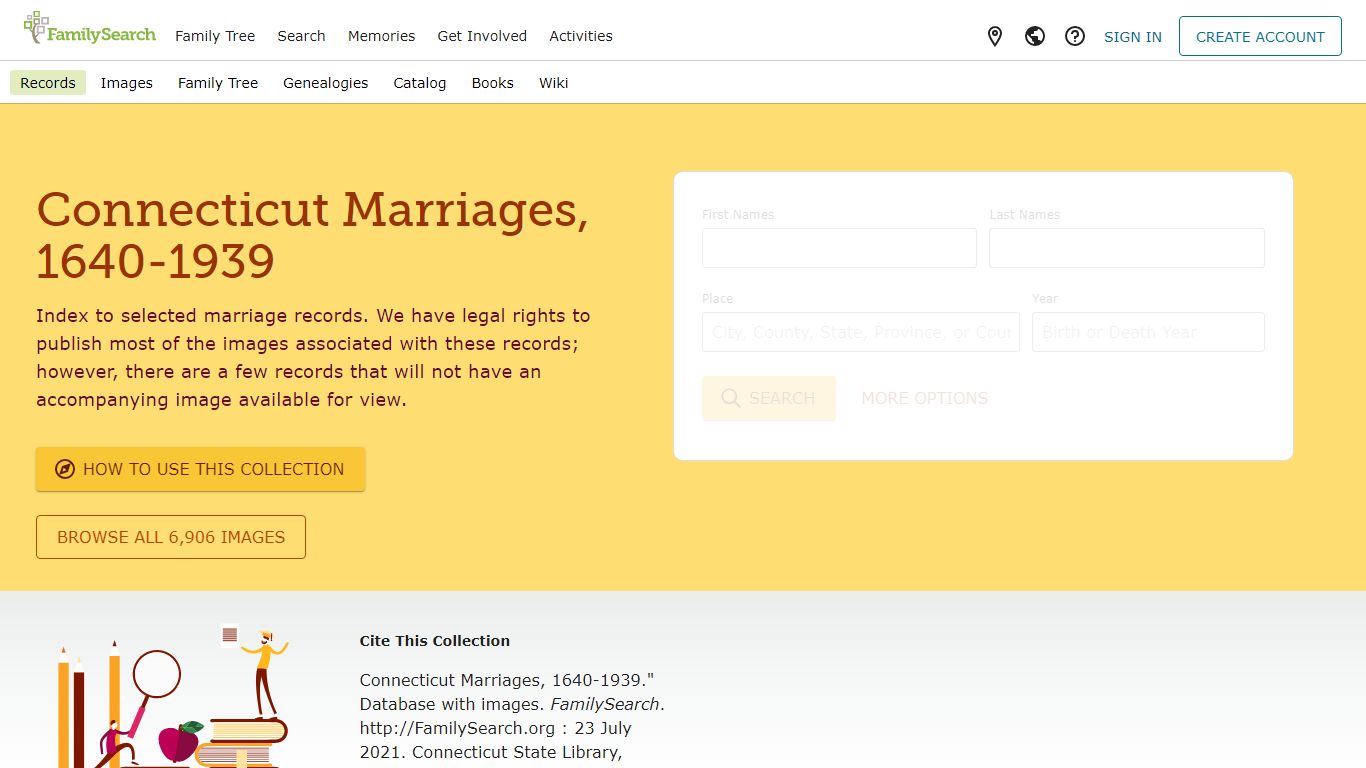
Task: Focus the Last Names input field
Action: click(1127, 248)
